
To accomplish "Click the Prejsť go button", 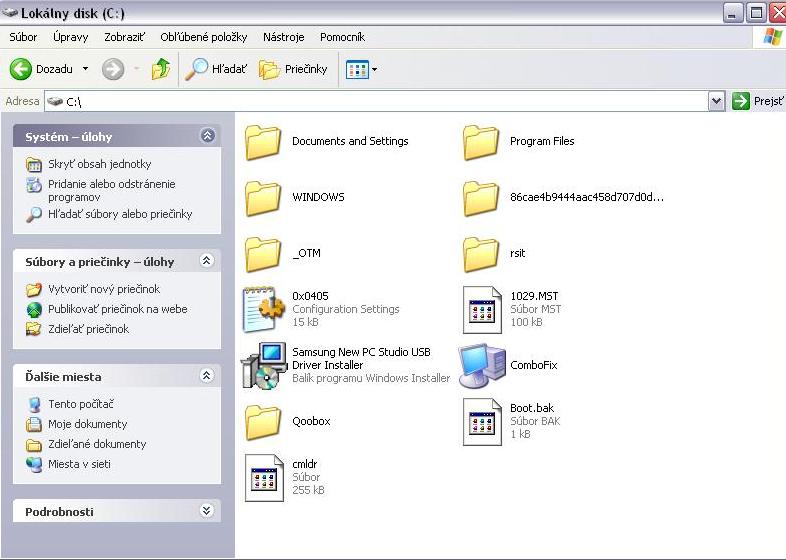I will coord(757,101).
